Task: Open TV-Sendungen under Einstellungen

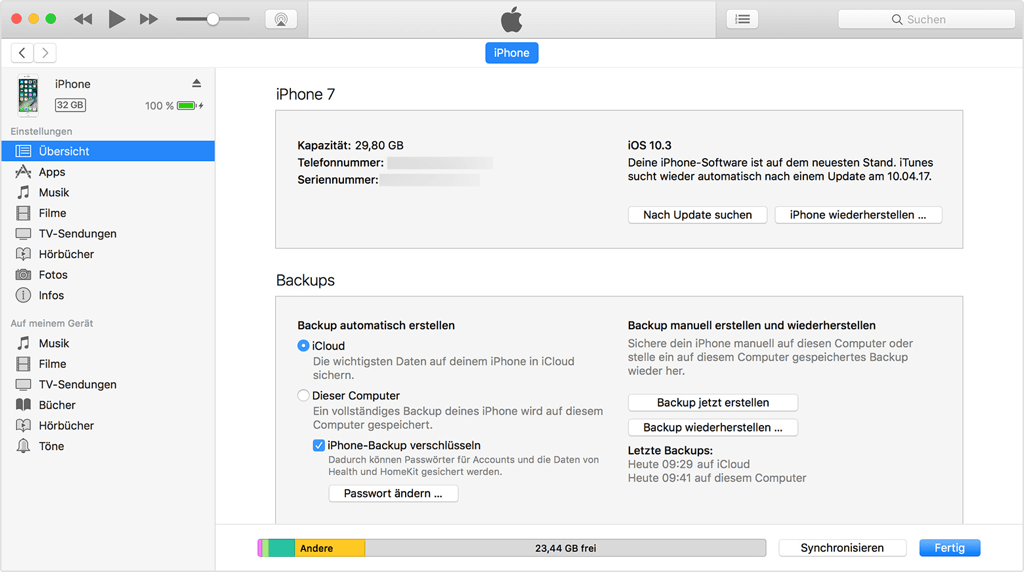Action: 108,234
